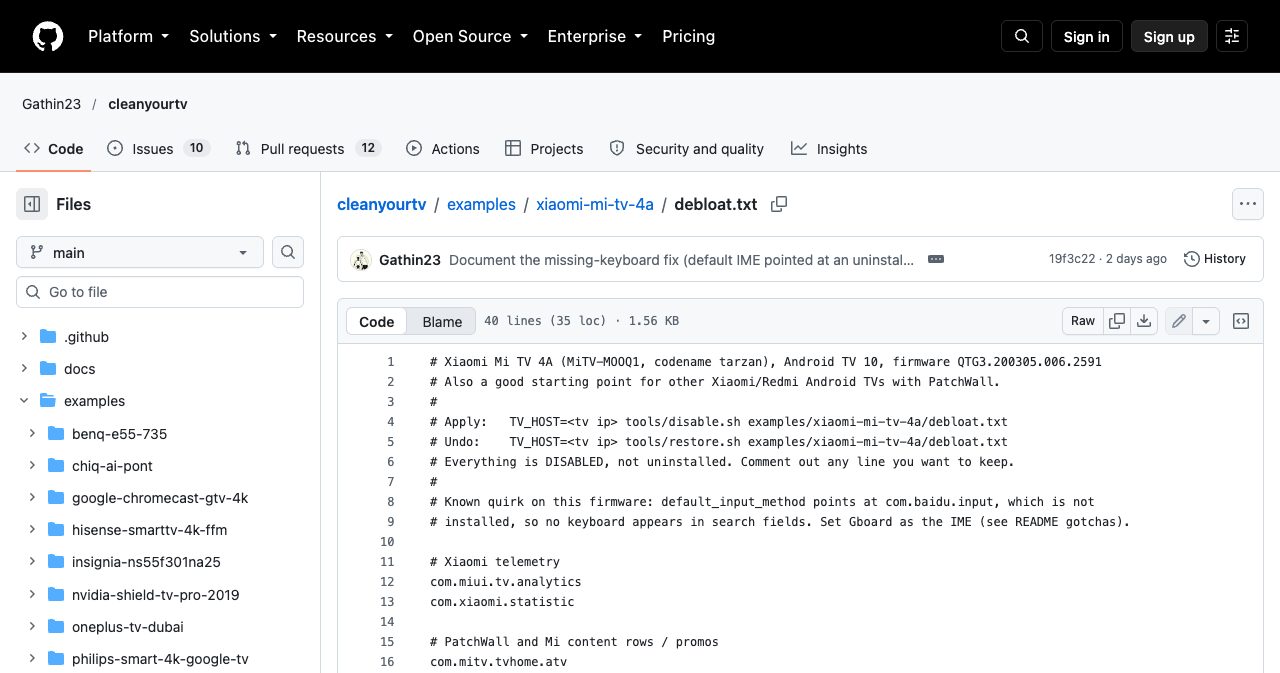Screen dimensions: 1280x673
Task: Open commit 19f3c22
Action: (1072, 259)
